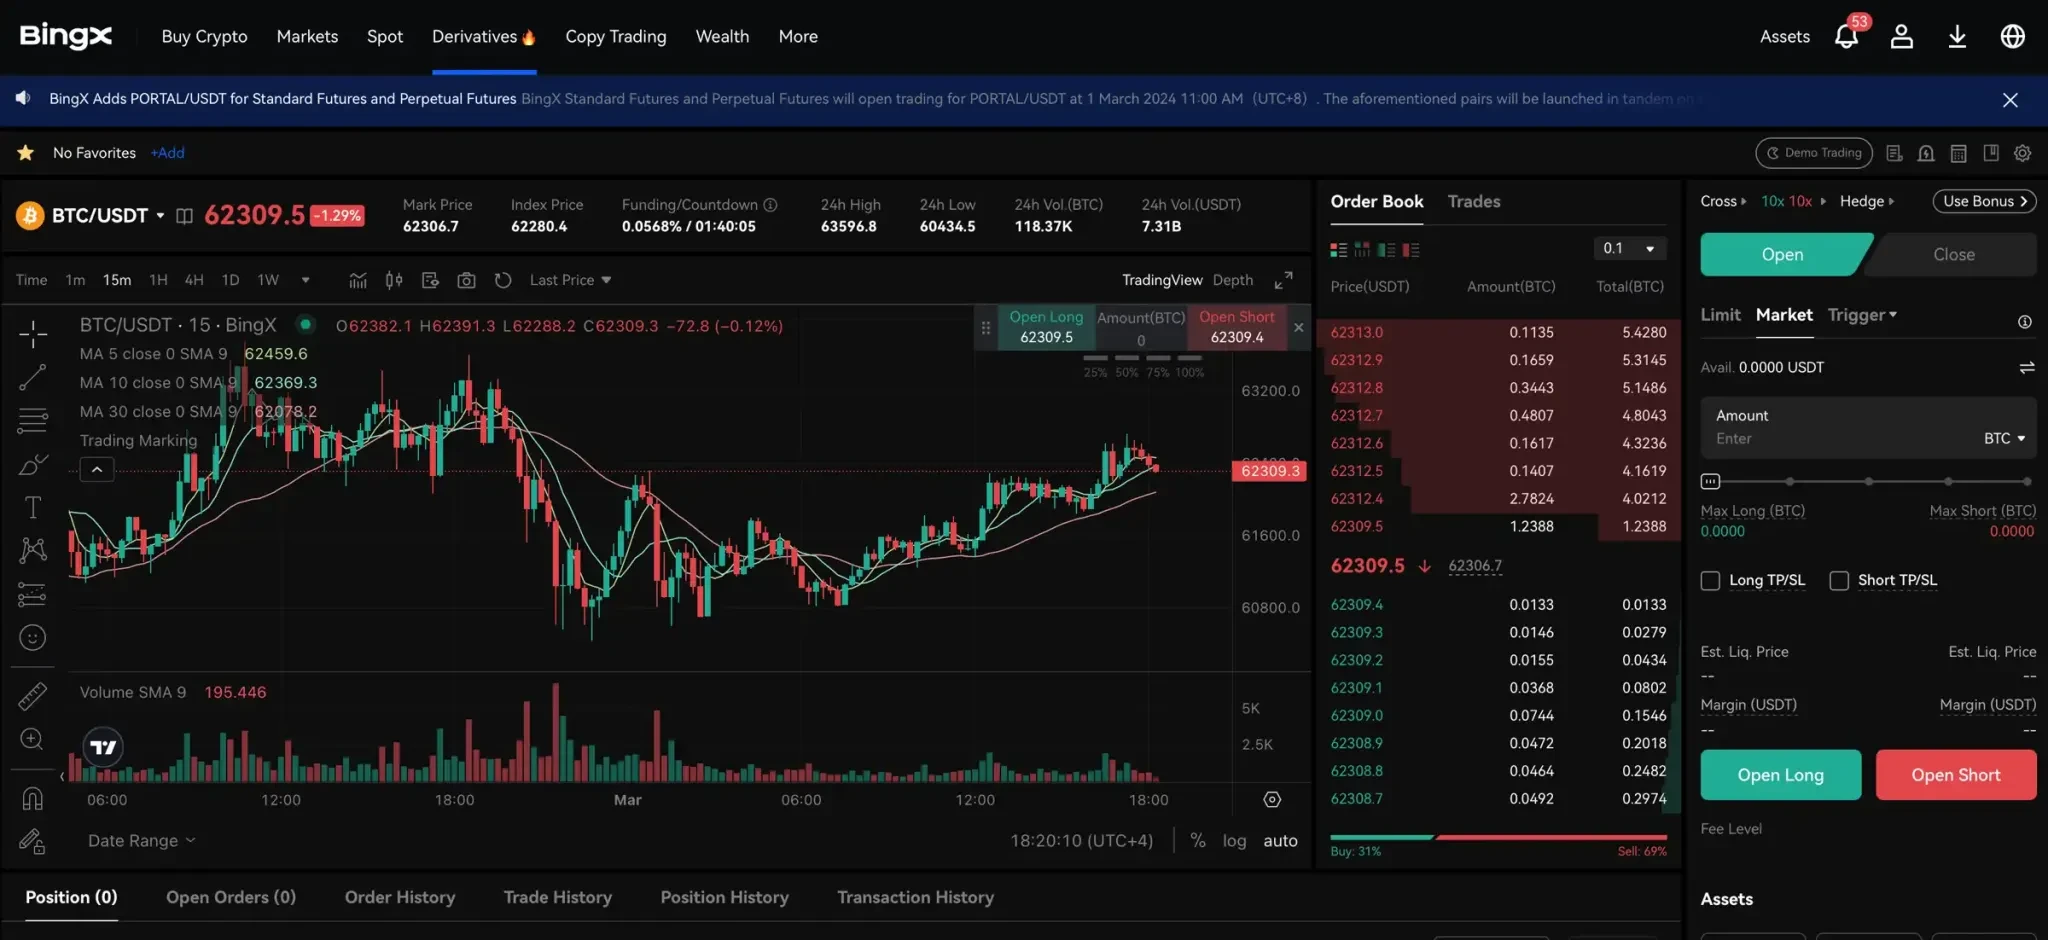Select the Limit order tab
This screenshot has height=940, width=2048.
pos(1720,315)
